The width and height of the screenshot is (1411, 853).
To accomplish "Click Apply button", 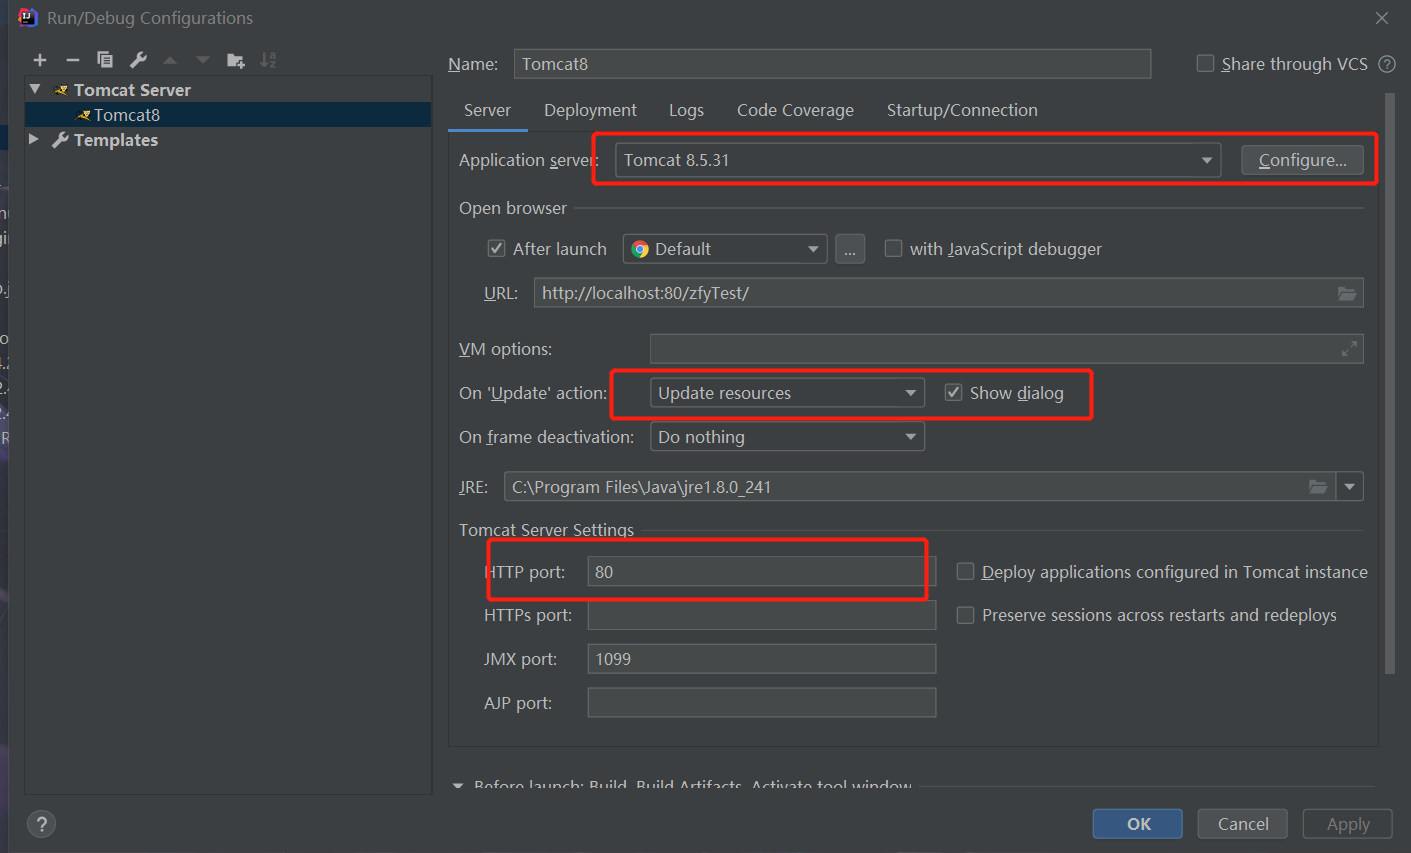I will coord(1348,824).
